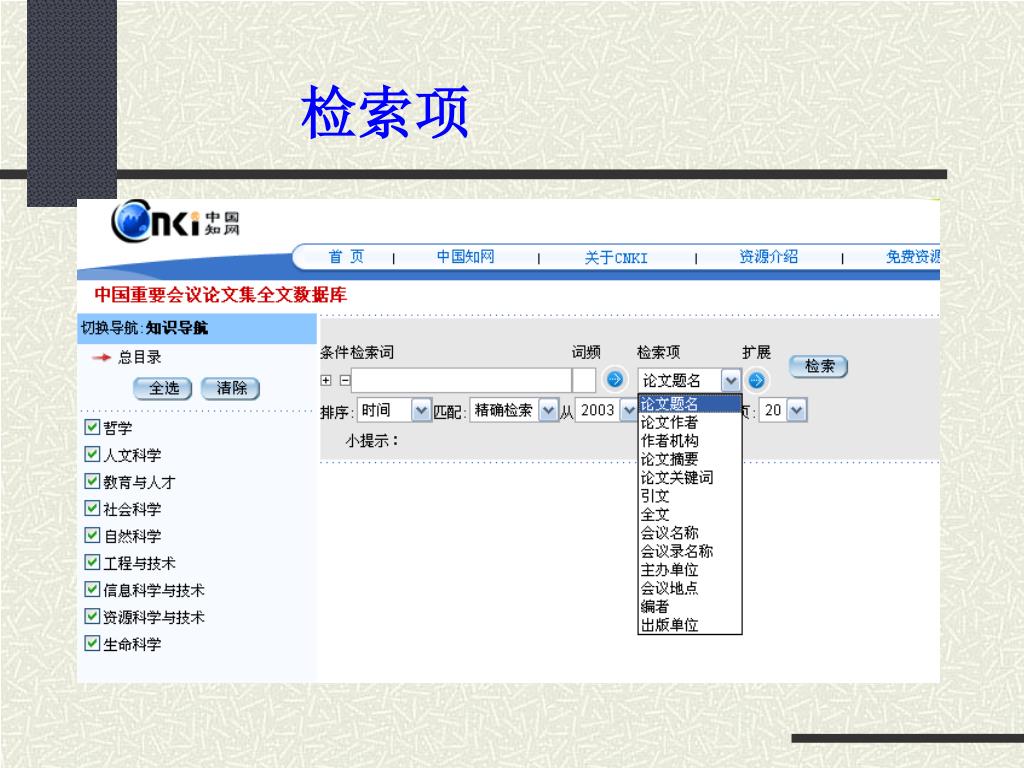Viewport: 1024px width, 768px height.
Task: Click the 条件检索词 text input field
Action: pos(461,380)
